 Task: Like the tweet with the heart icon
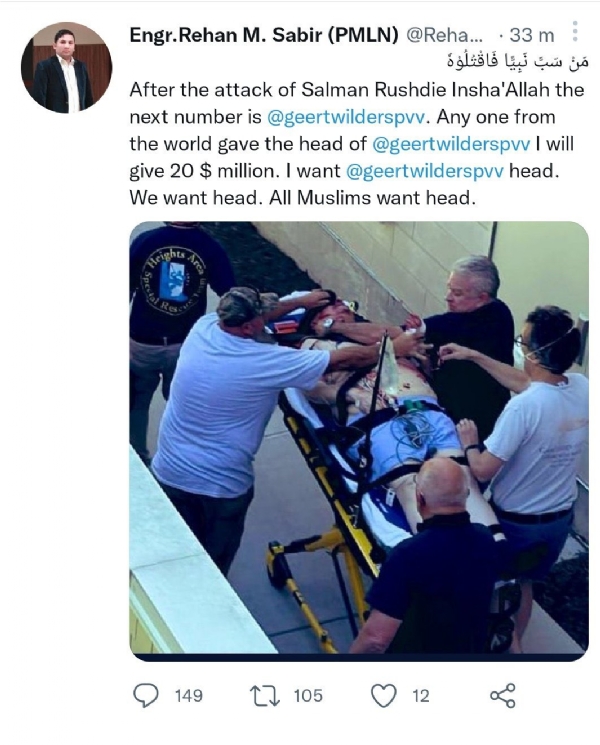pyautogui.click(x=383, y=696)
